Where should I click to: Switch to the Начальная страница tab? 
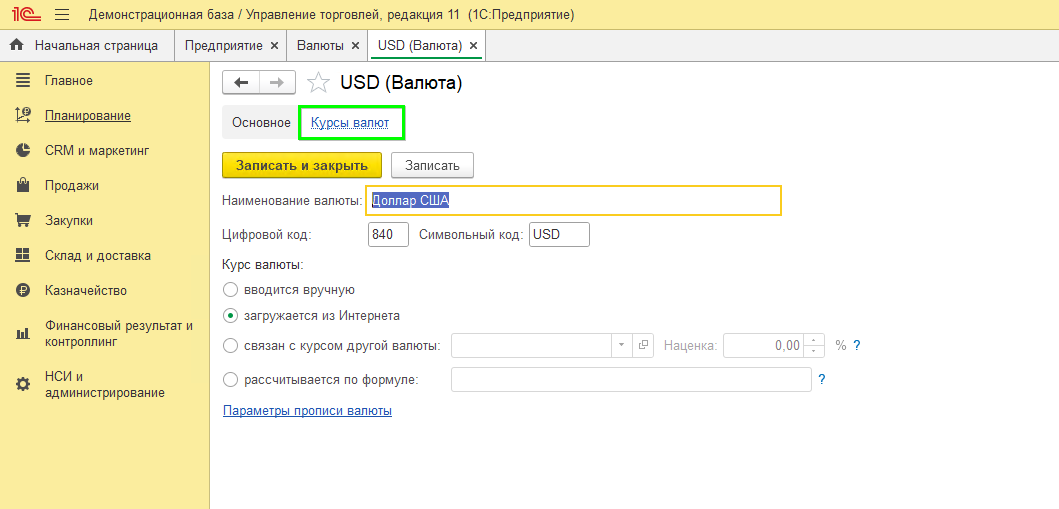click(x=88, y=45)
